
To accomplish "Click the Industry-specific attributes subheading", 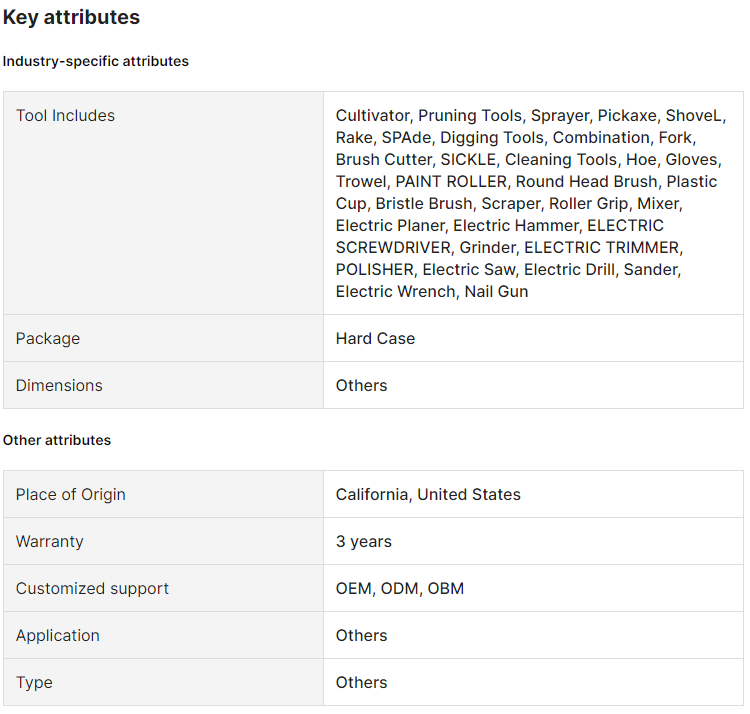I will tap(96, 61).
